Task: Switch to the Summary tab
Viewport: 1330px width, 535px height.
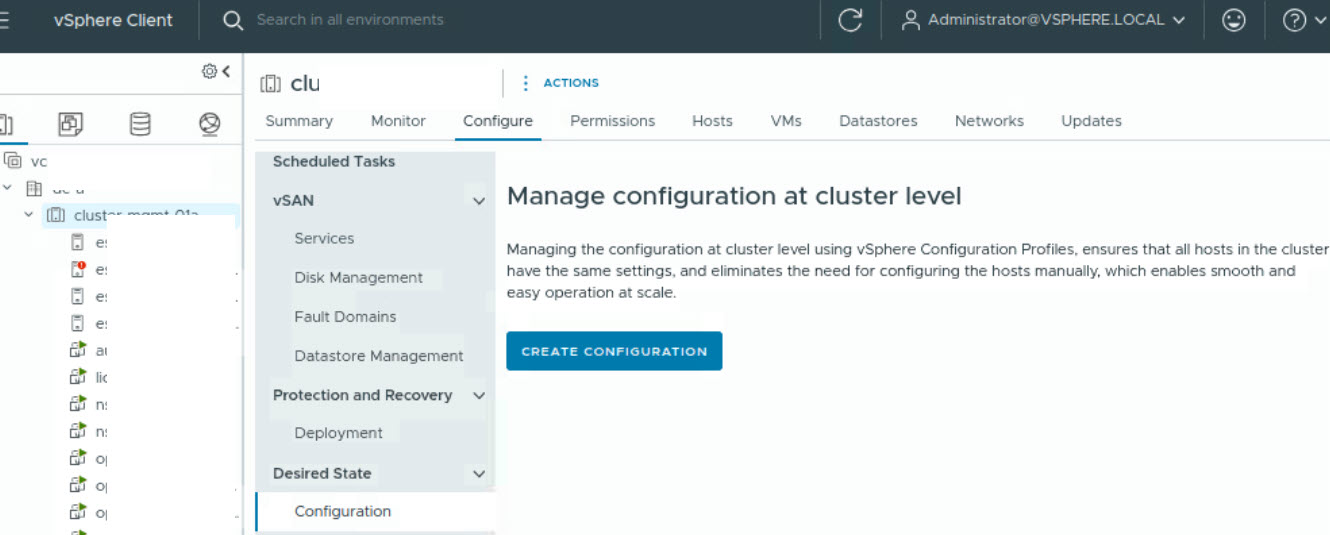Action: tap(299, 121)
